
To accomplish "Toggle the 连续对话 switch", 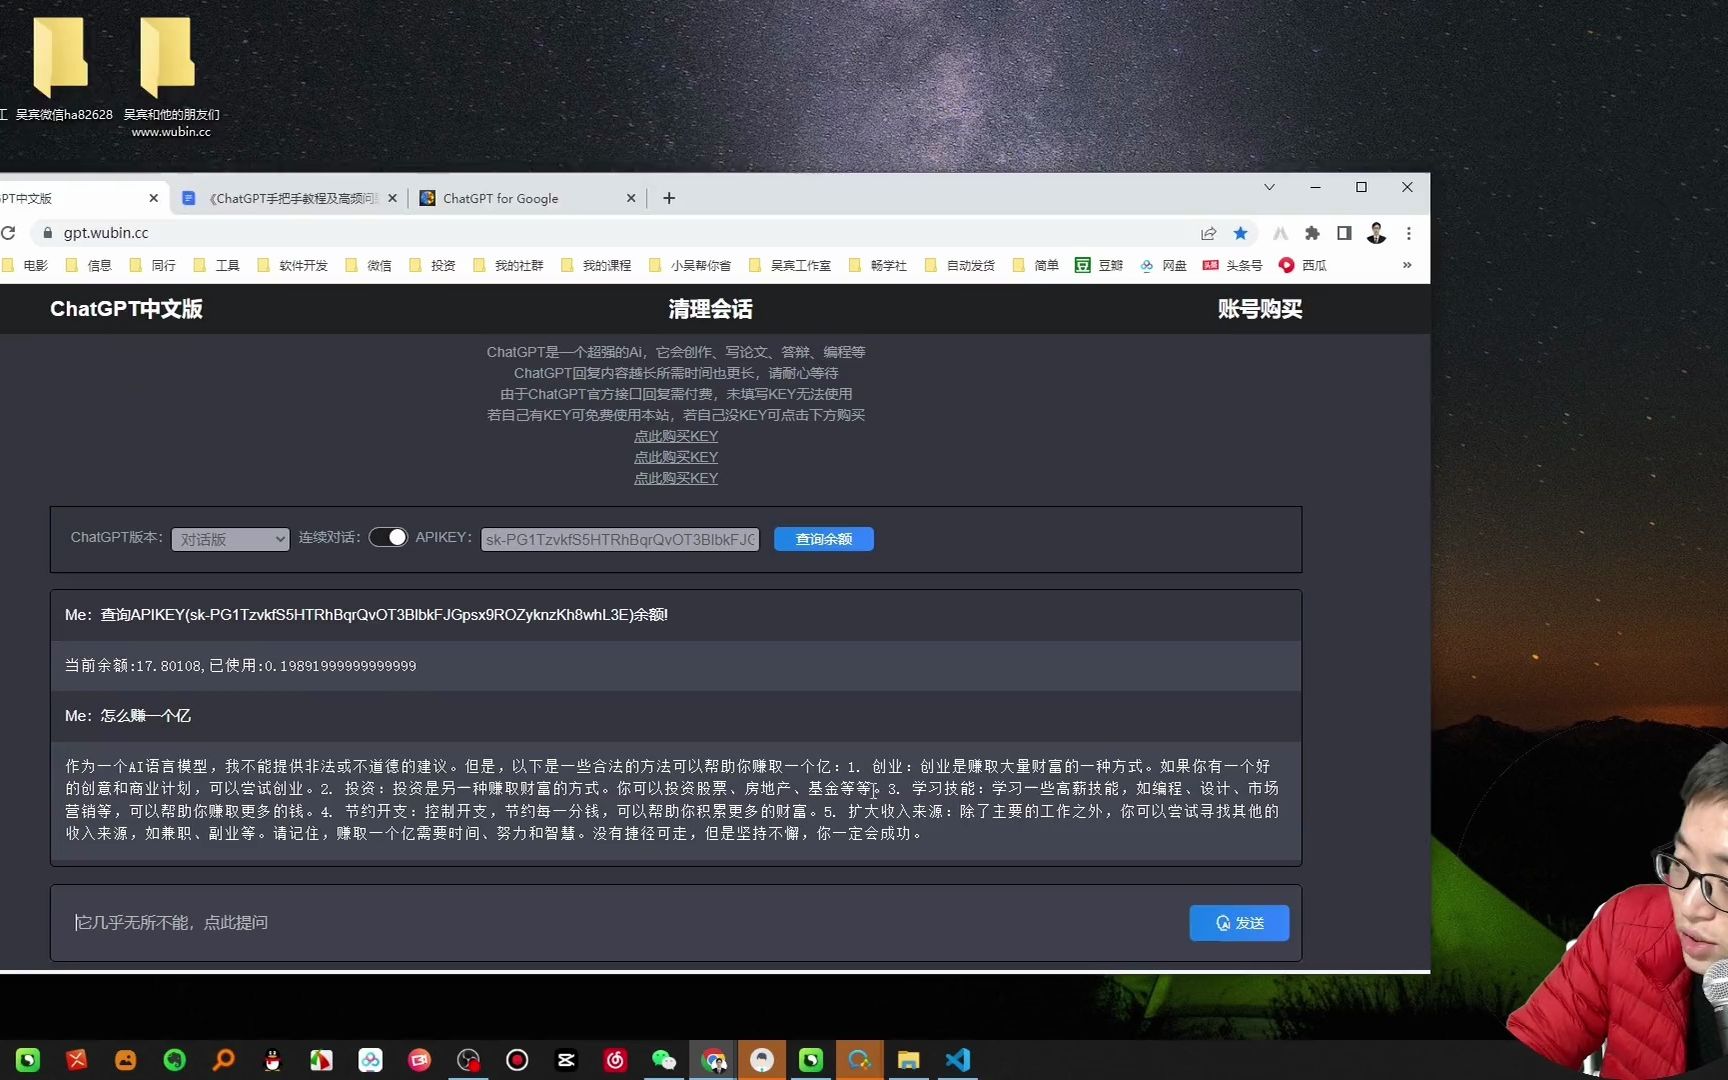I will 388,537.
